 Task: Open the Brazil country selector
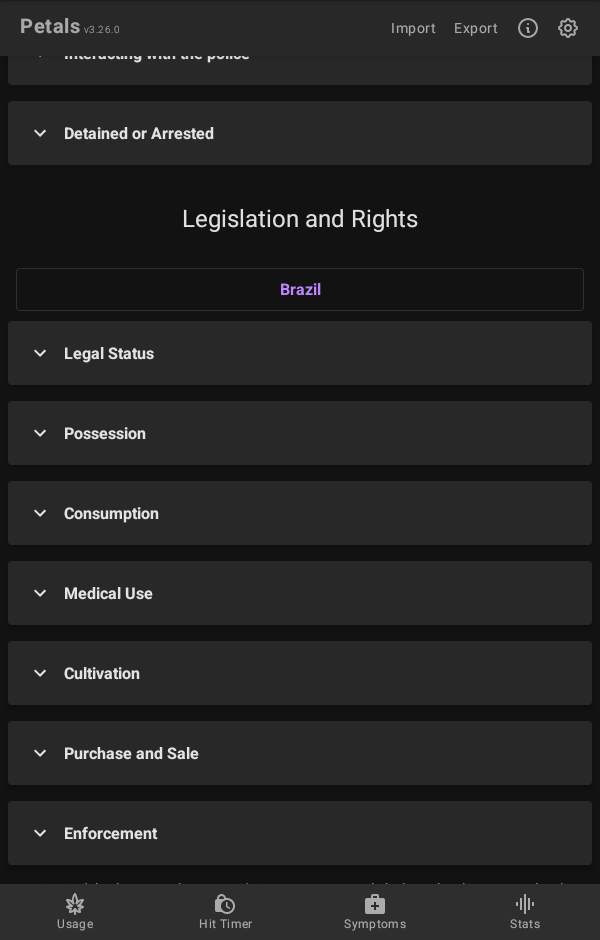(x=300, y=290)
